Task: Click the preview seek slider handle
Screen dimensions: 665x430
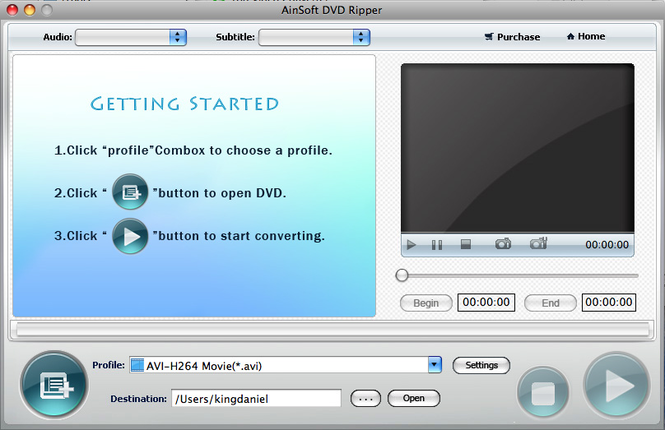Action: [x=402, y=275]
